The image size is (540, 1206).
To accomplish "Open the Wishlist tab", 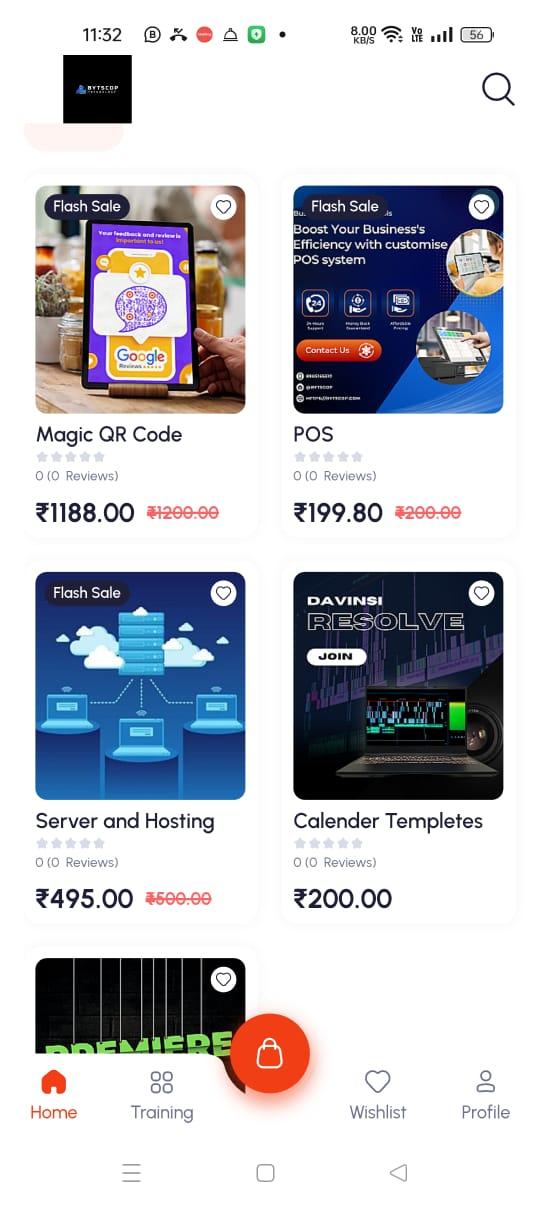I will tap(378, 1095).
